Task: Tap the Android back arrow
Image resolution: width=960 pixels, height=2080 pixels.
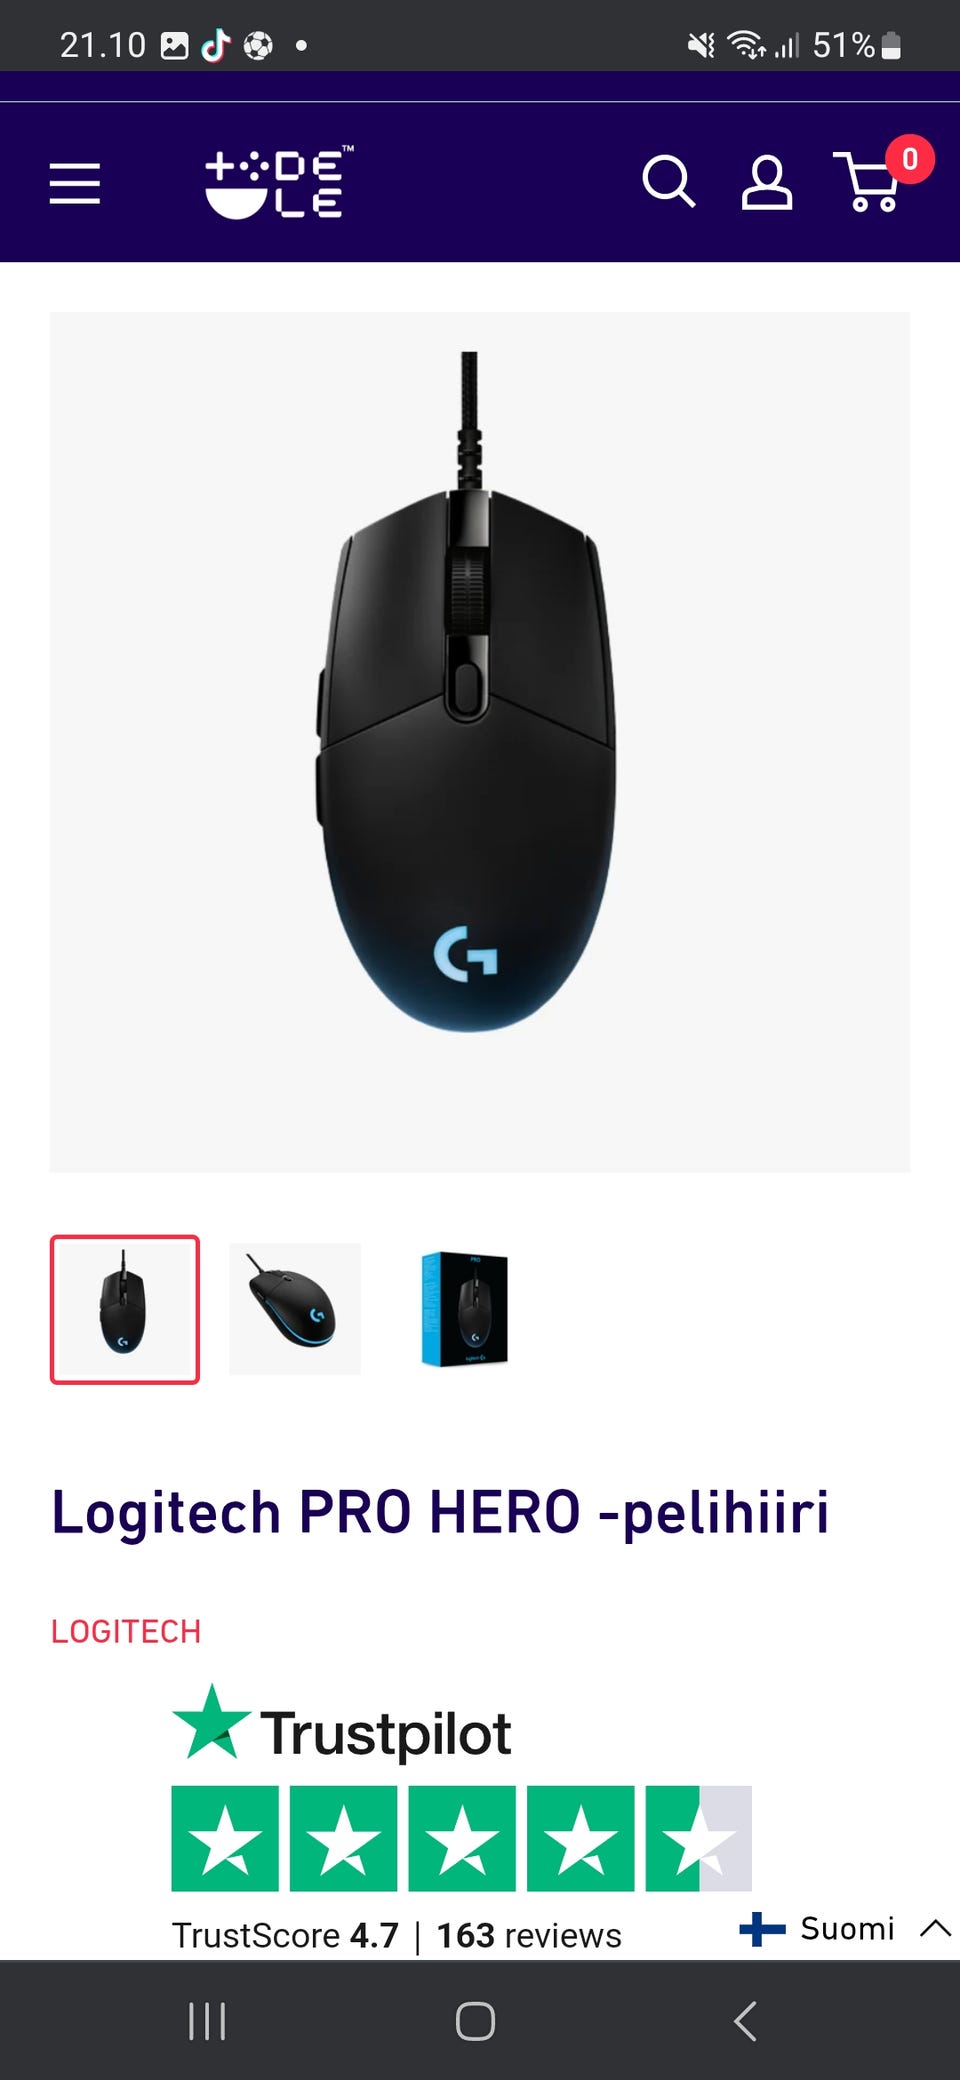Action: click(x=745, y=2021)
